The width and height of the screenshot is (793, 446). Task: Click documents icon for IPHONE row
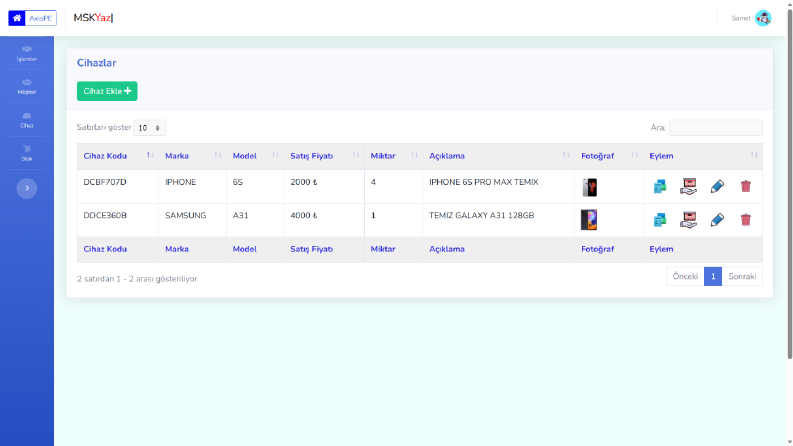pyautogui.click(x=659, y=187)
